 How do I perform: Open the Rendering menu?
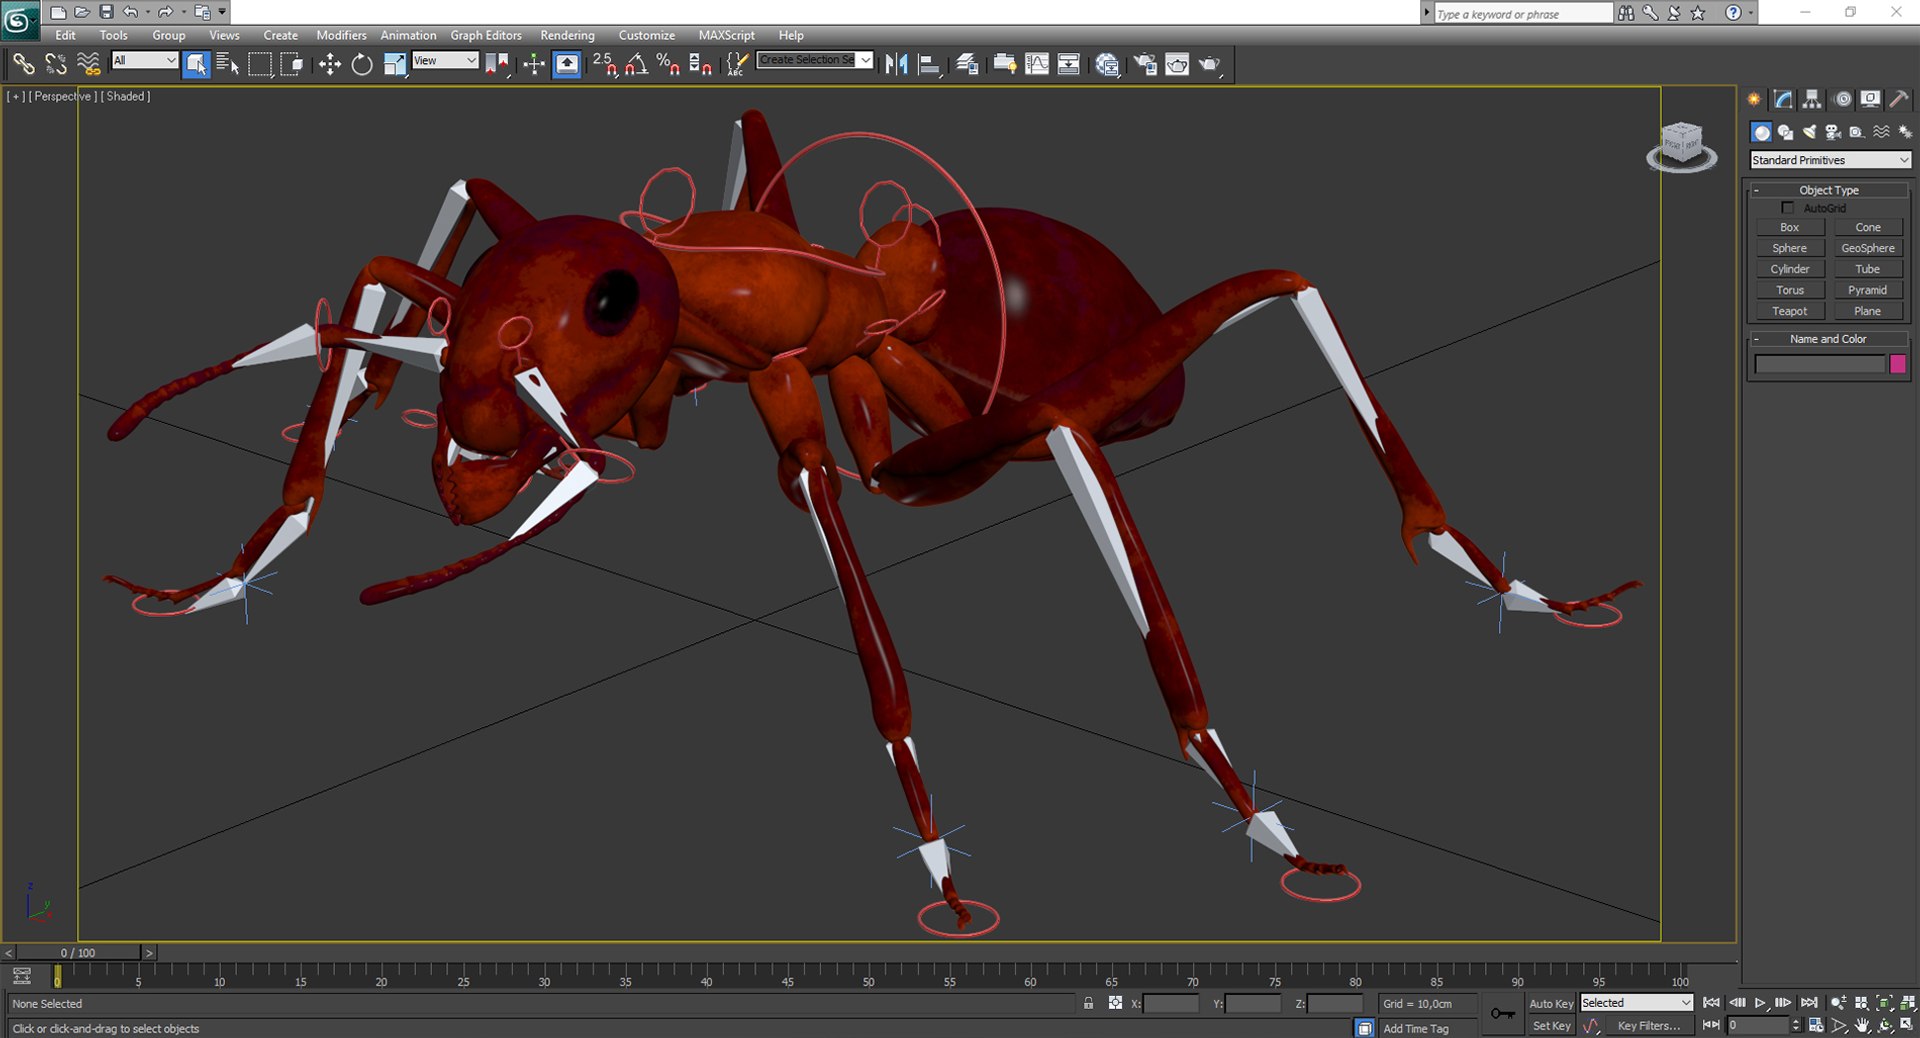pos(567,35)
